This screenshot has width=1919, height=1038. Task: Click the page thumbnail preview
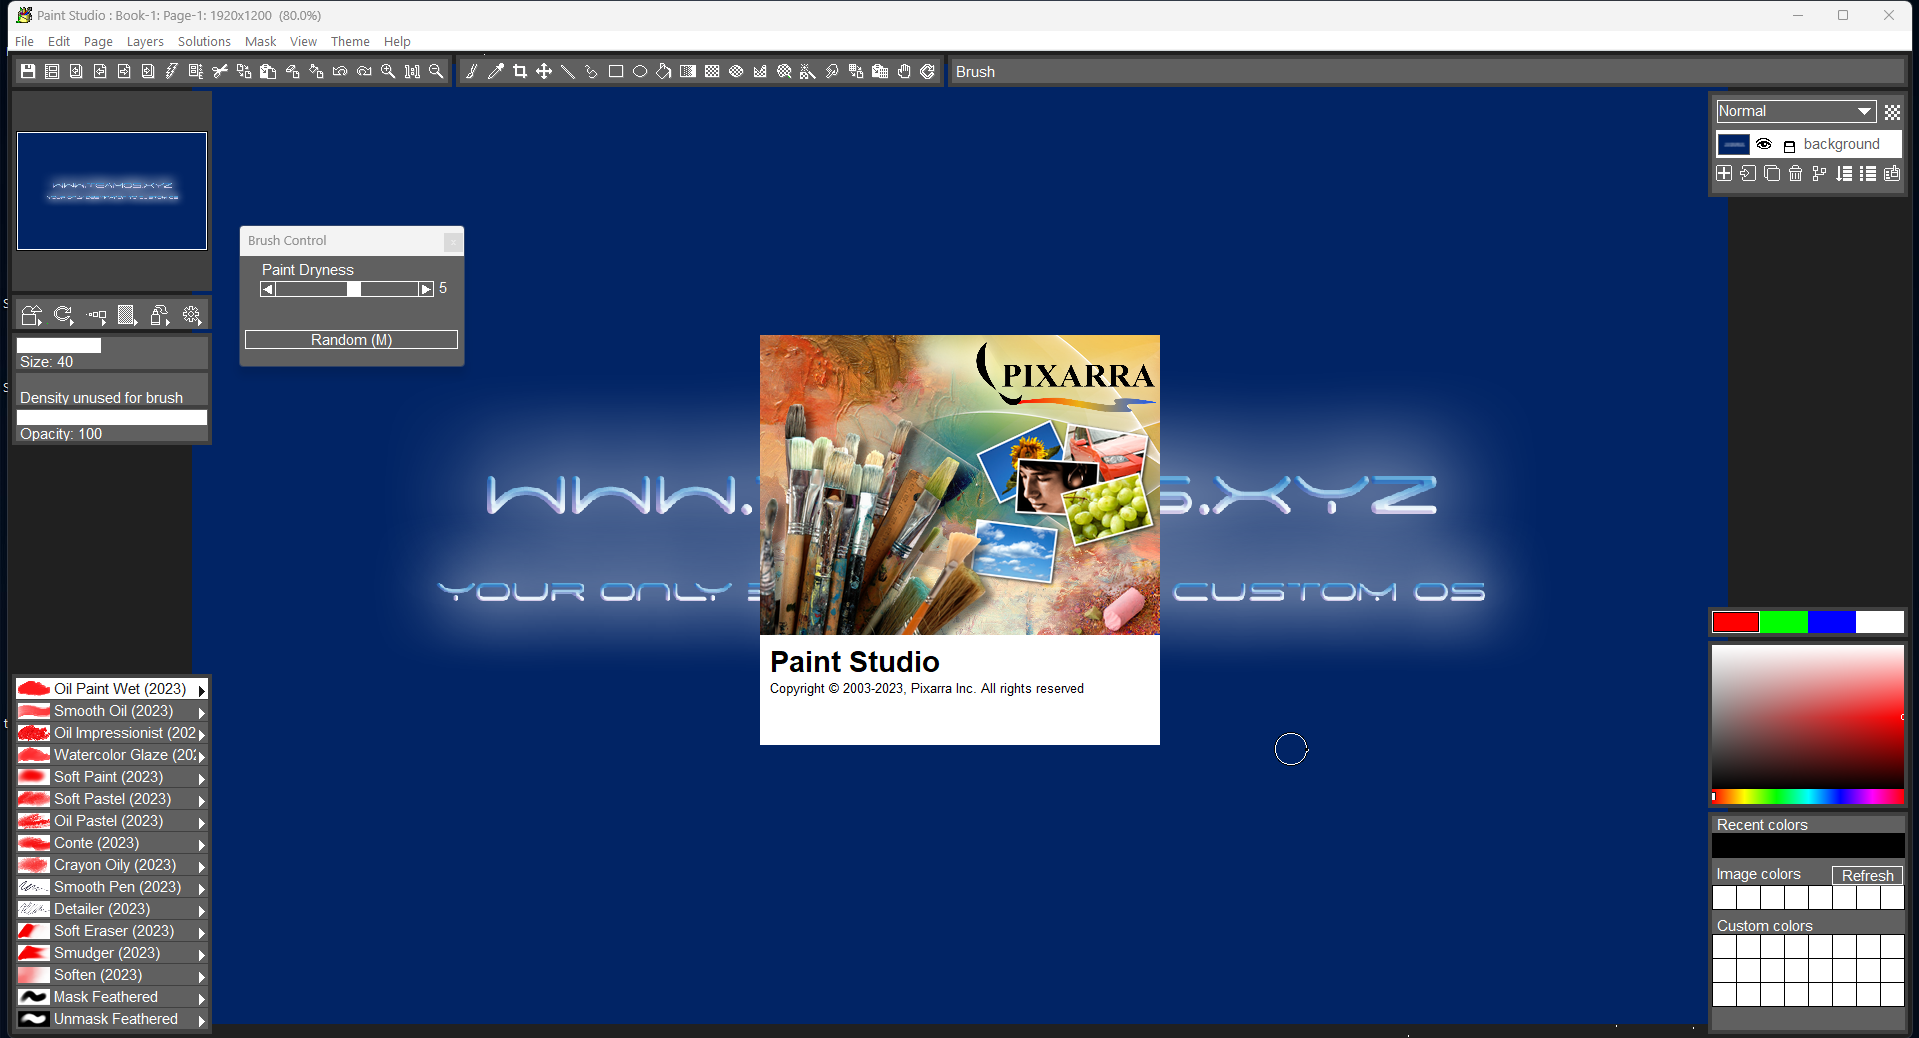pyautogui.click(x=112, y=191)
